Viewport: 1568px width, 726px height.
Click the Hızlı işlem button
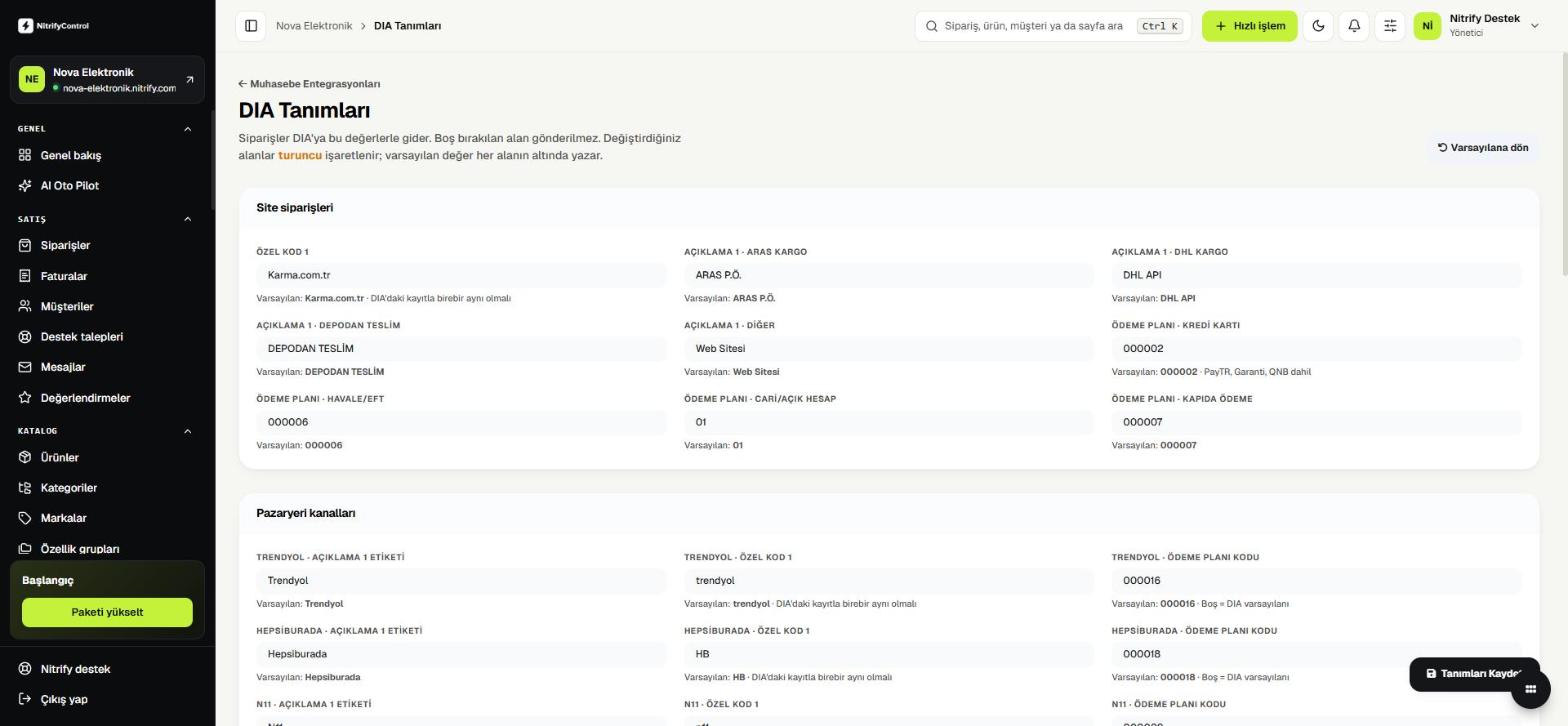1249,26
